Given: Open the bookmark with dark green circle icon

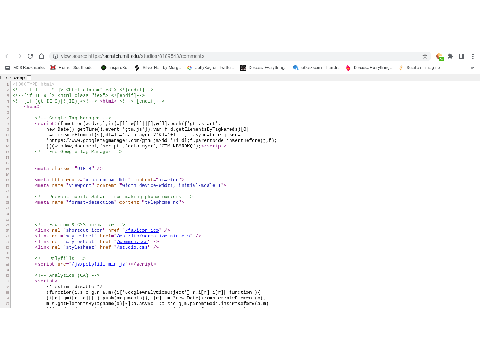Looking at the screenshot, I should (x=114, y=68).
